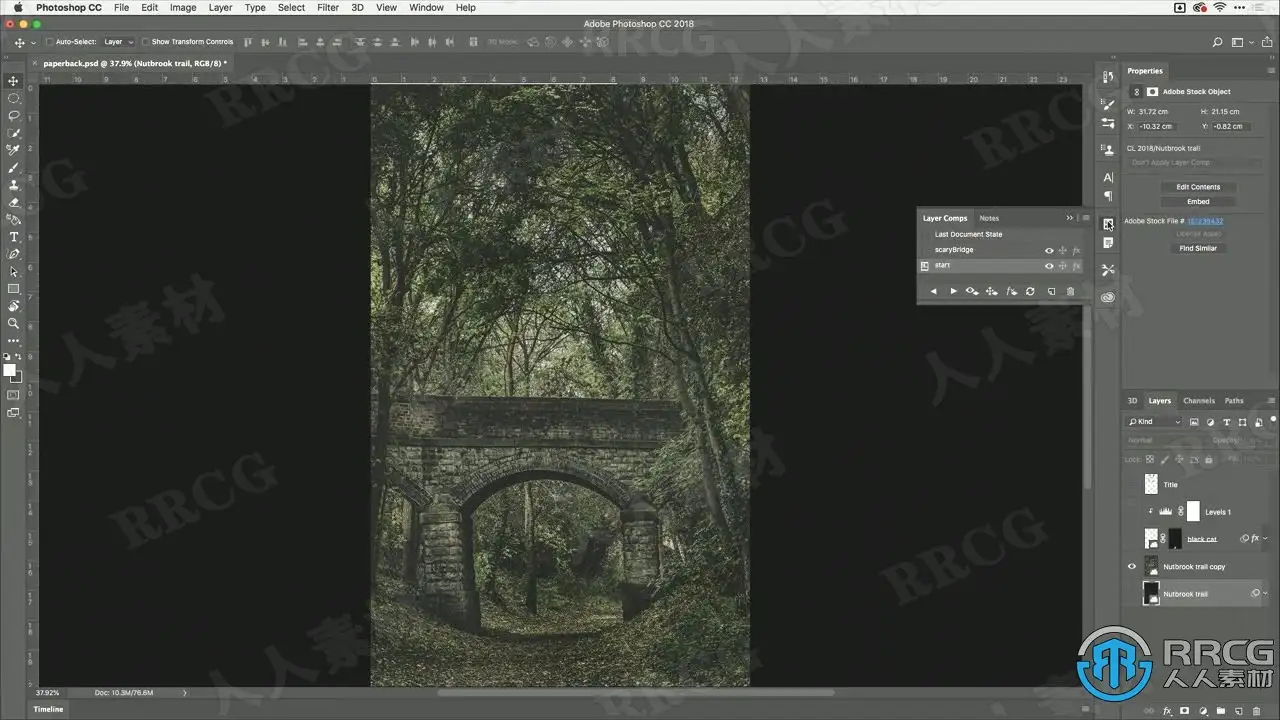Open search in the options bar

pos(1217,42)
